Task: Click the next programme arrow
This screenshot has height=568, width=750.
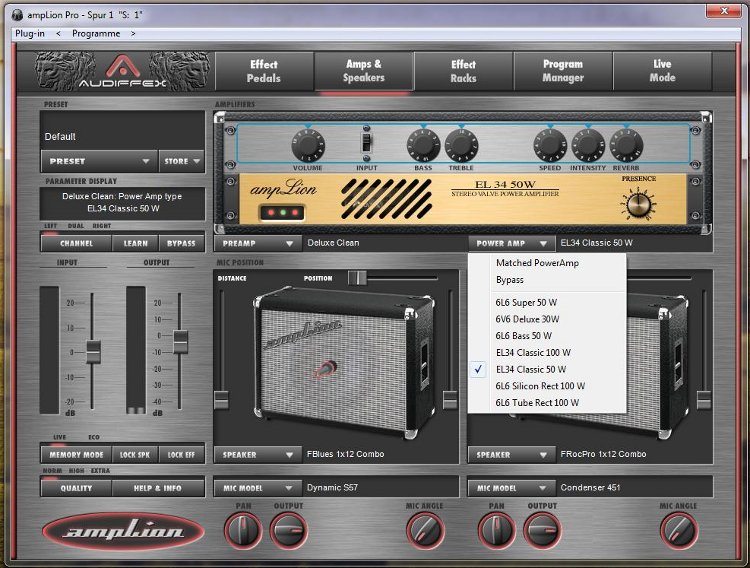Action: coord(133,33)
